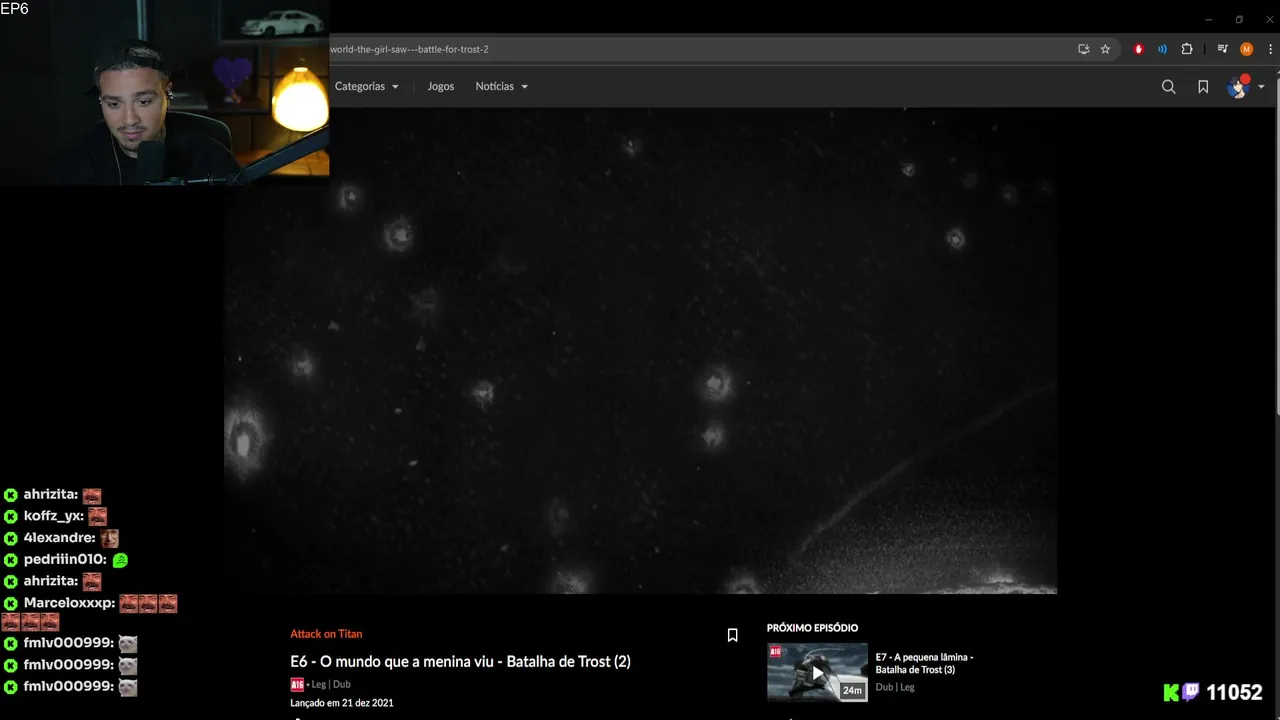Open the Notícias dropdown menu
Viewport: 1280px width, 720px height.
501,86
